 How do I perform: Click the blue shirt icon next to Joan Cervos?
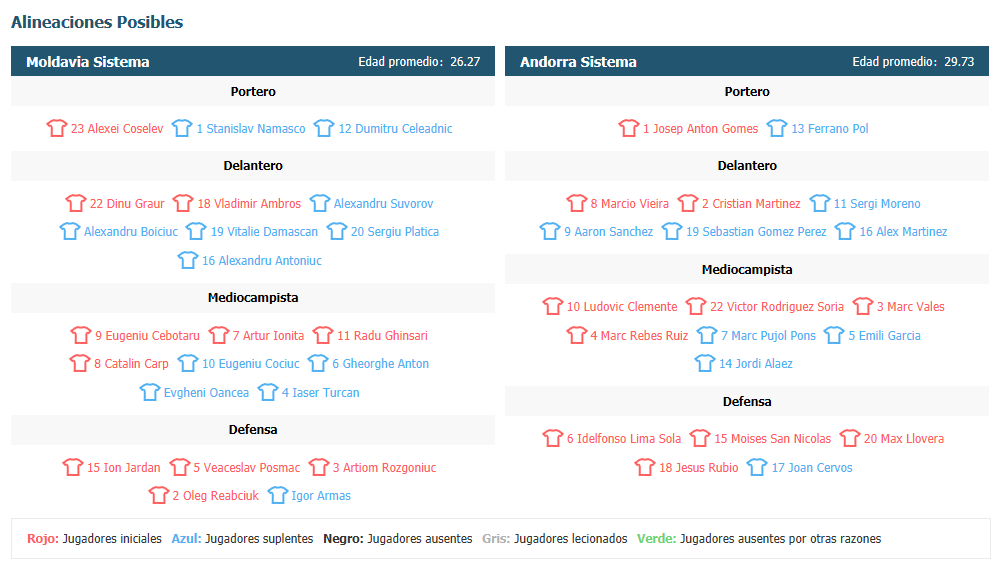tap(757, 468)
